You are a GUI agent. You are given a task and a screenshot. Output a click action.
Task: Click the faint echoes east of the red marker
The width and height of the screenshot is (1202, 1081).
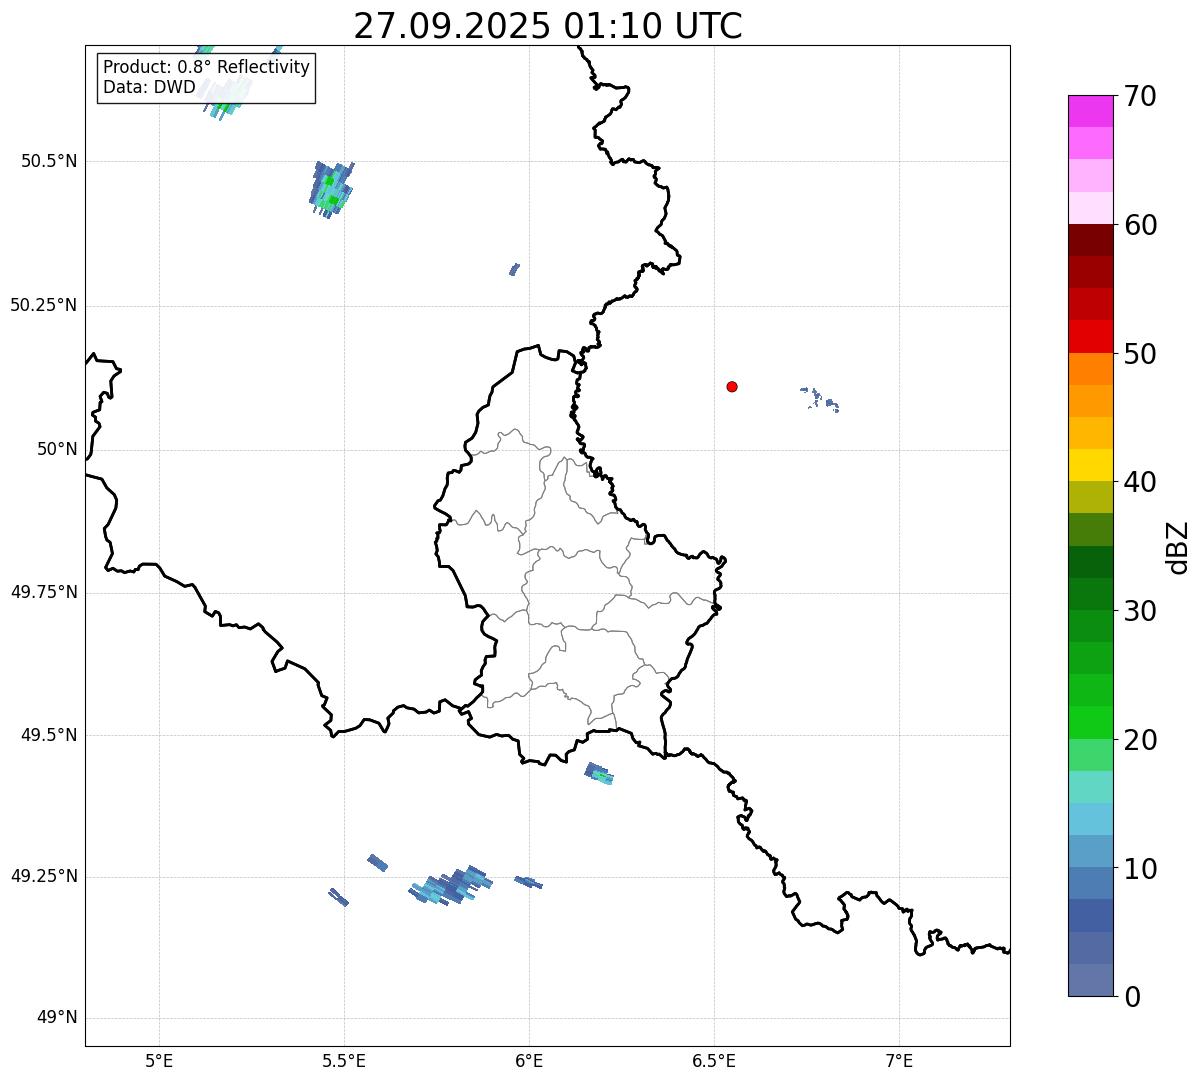tap(820, 399)
